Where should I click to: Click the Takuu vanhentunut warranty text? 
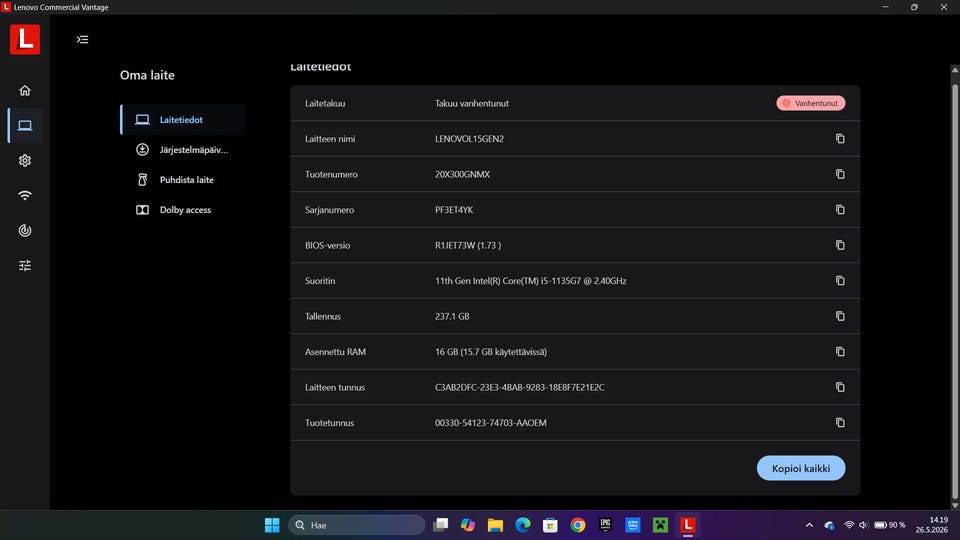coord(471,103)
